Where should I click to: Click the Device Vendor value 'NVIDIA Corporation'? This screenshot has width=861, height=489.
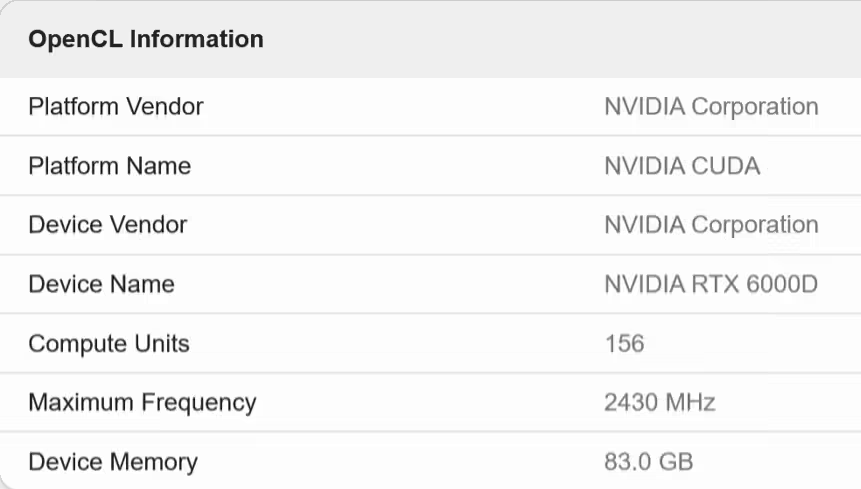click(x=711, y=225)
